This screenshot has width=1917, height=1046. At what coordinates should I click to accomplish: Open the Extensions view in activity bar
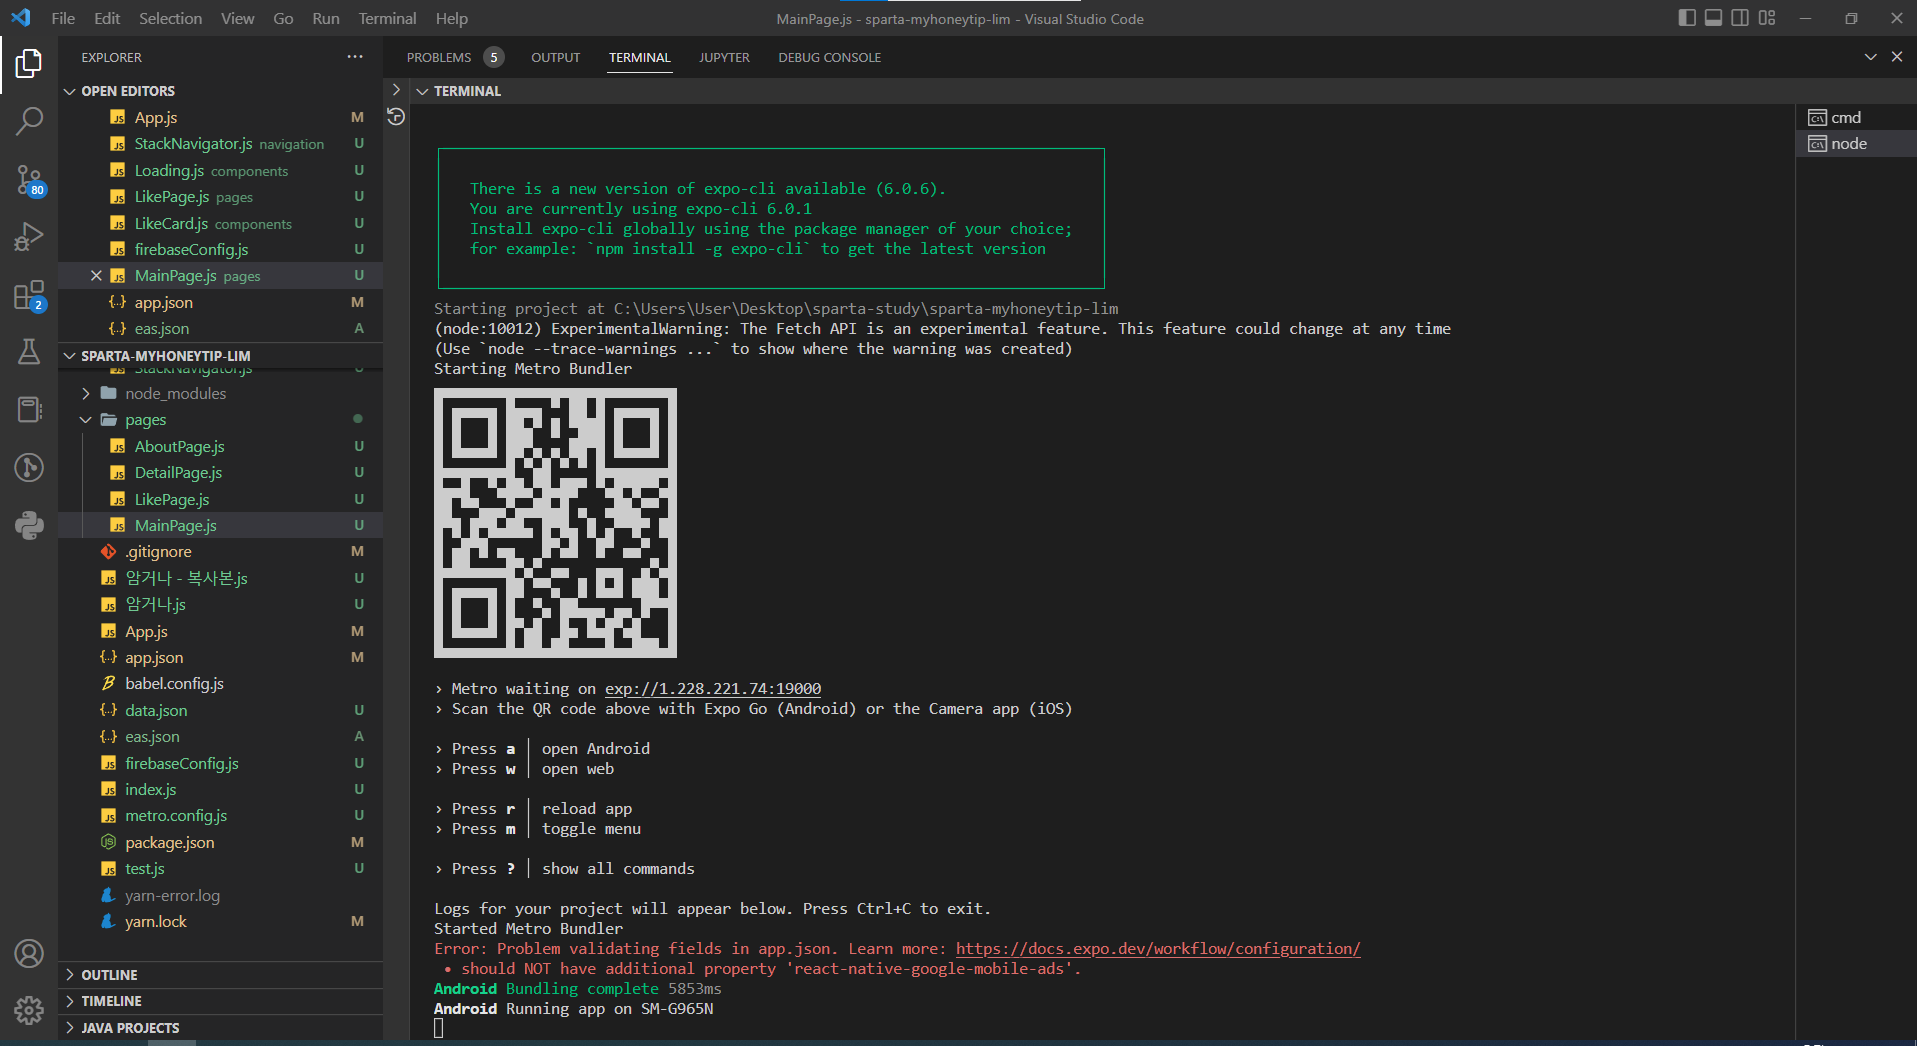point(29,295)
